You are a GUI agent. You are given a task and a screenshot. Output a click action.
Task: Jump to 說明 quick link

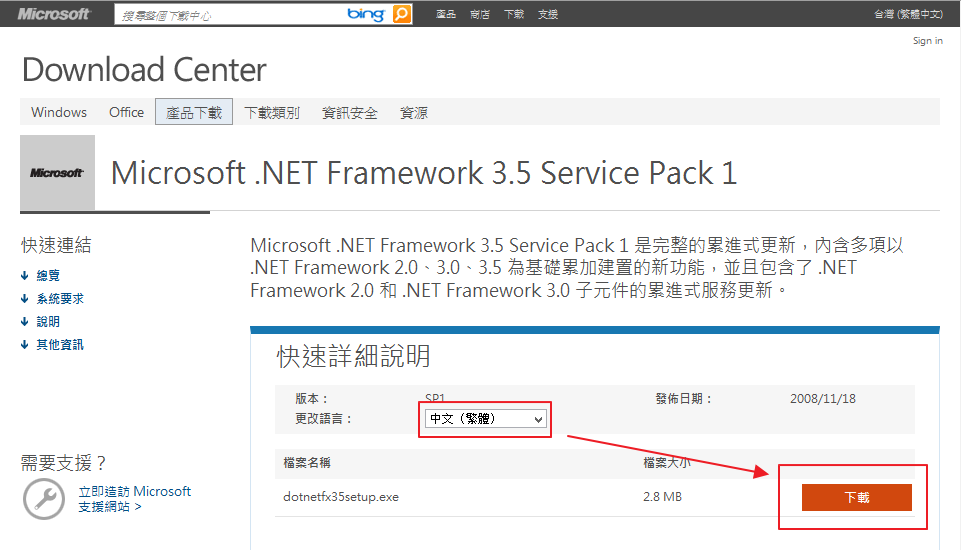[x=48, y=321]
